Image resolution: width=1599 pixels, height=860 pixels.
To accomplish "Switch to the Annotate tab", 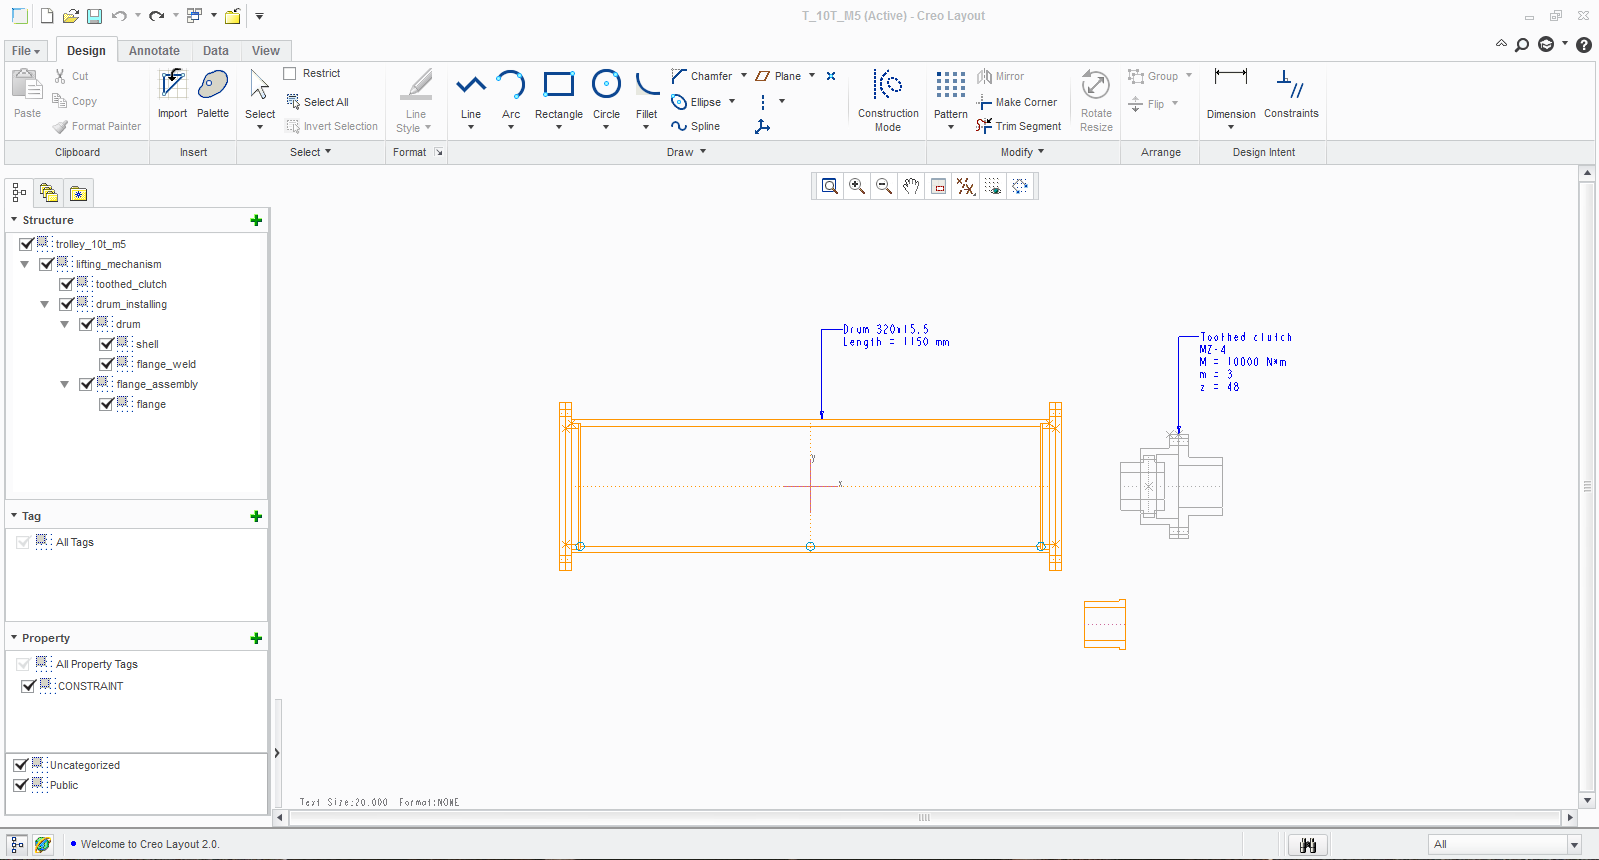I will point(154,51).
